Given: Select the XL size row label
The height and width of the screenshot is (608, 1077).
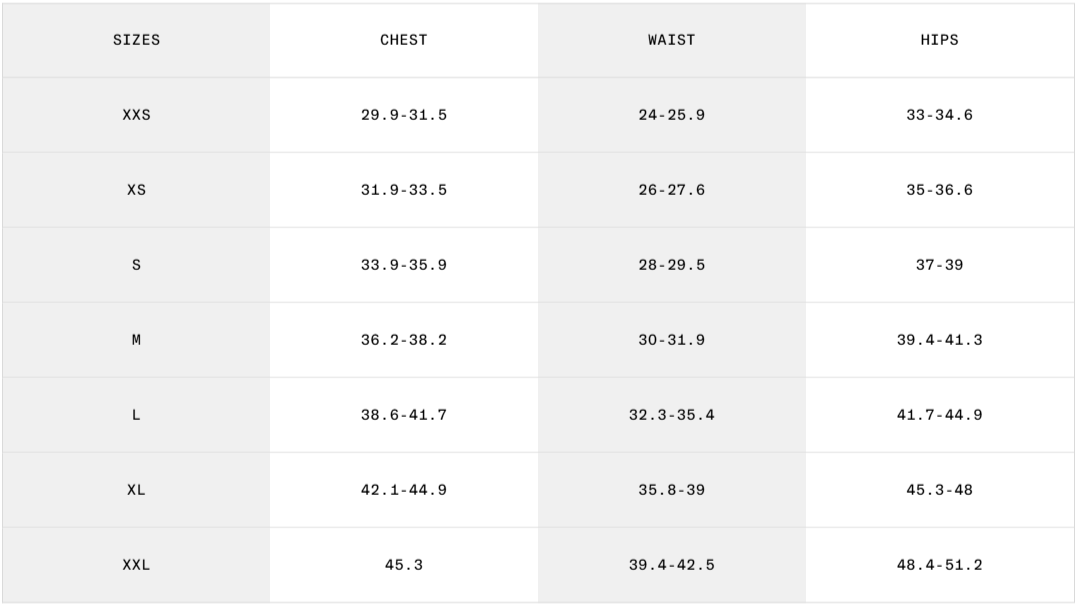Looking at the screenshot, I should [136, 490].
